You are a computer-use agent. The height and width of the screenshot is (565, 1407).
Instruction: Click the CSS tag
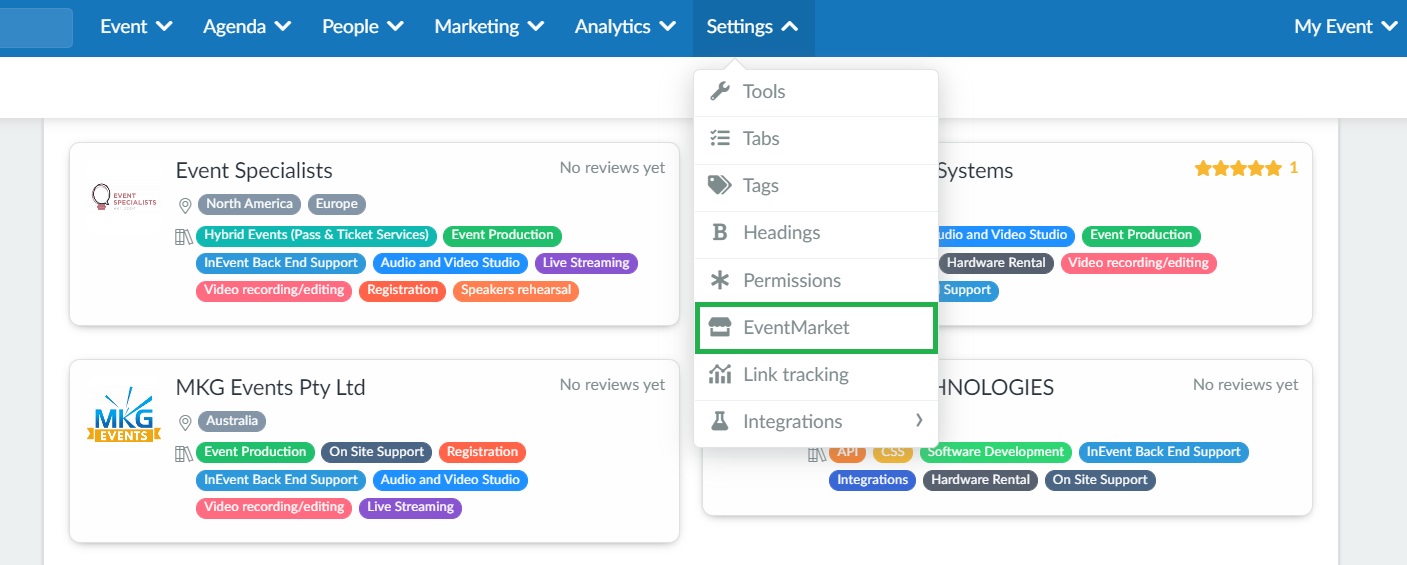point(893,452)
